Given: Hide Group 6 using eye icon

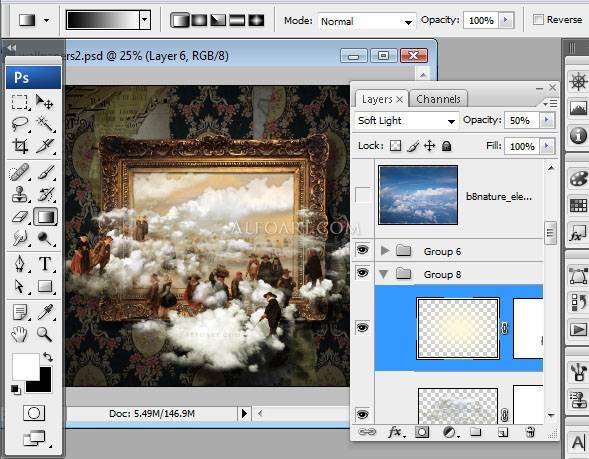Looking at the screenshot, I should pyautogui.click(x=362, y=249).
